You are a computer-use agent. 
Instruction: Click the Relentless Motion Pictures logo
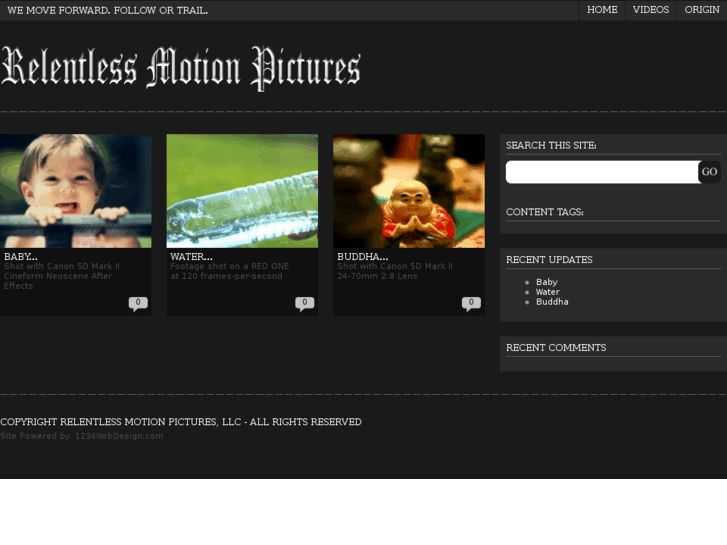[181, 68]
